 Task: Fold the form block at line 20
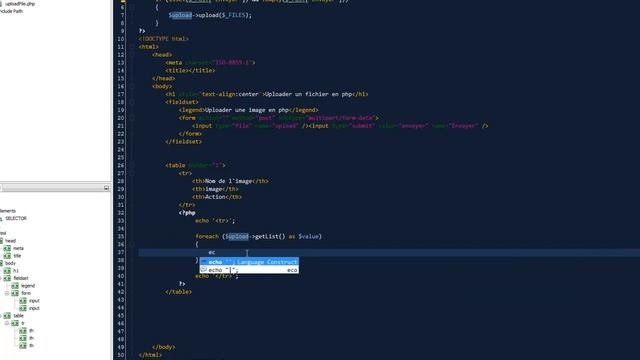(x=132, y=118)
